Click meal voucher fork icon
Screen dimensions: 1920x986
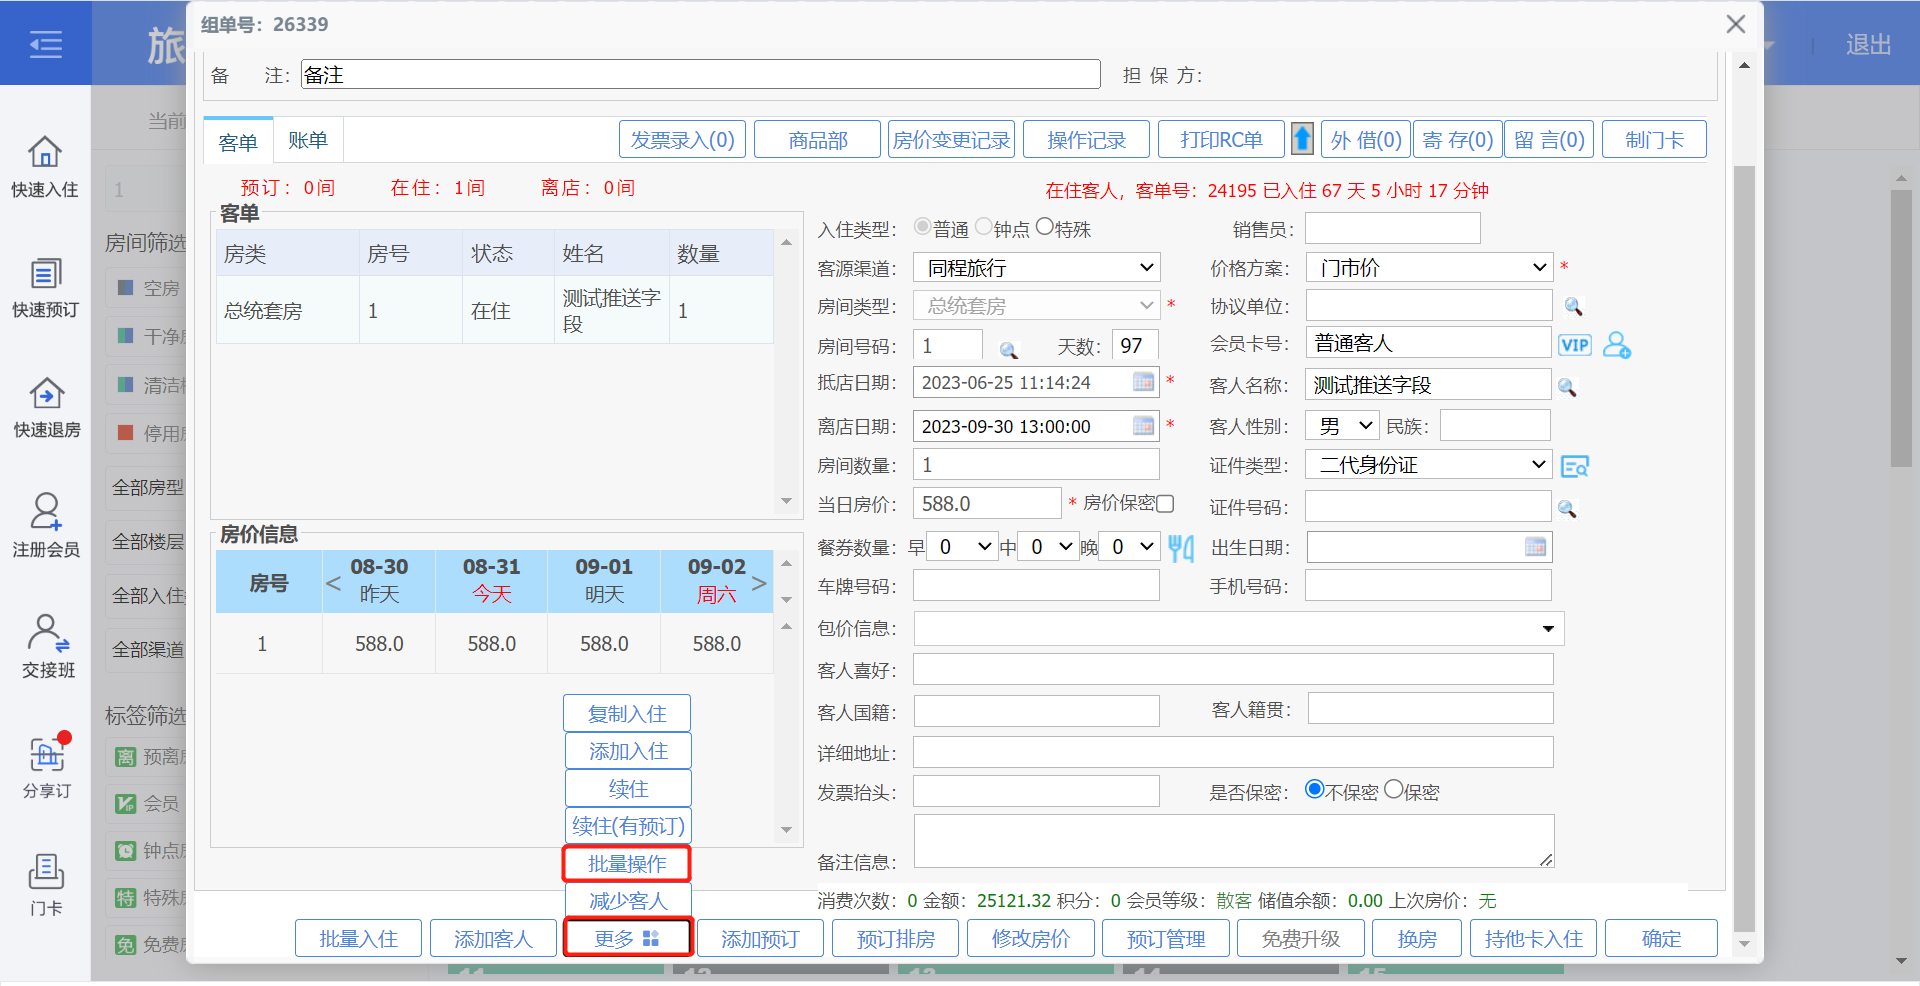(1181, 548)
